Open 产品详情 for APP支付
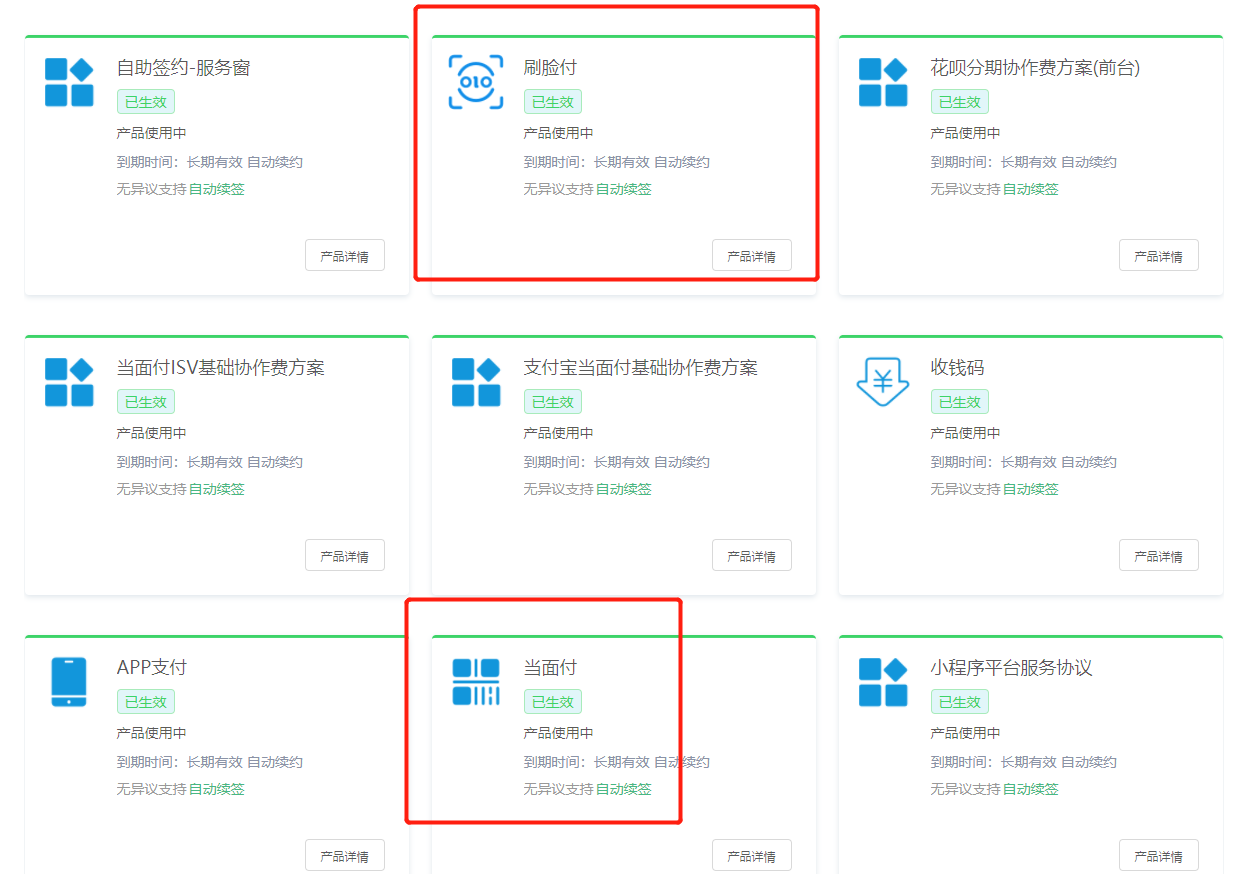 tap(345, 856)
